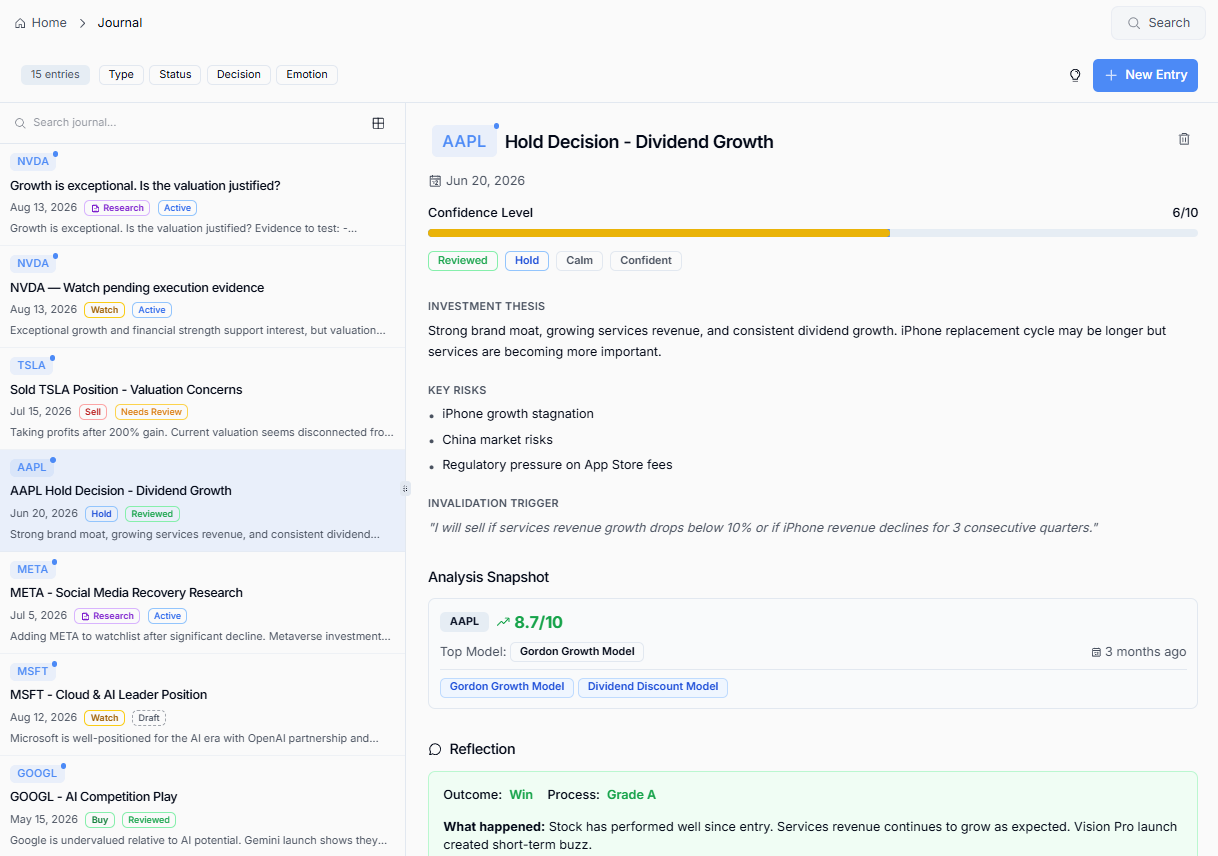The image size is (1218, 856).
Task: Click the 15 entries badge
Action: 55,75
